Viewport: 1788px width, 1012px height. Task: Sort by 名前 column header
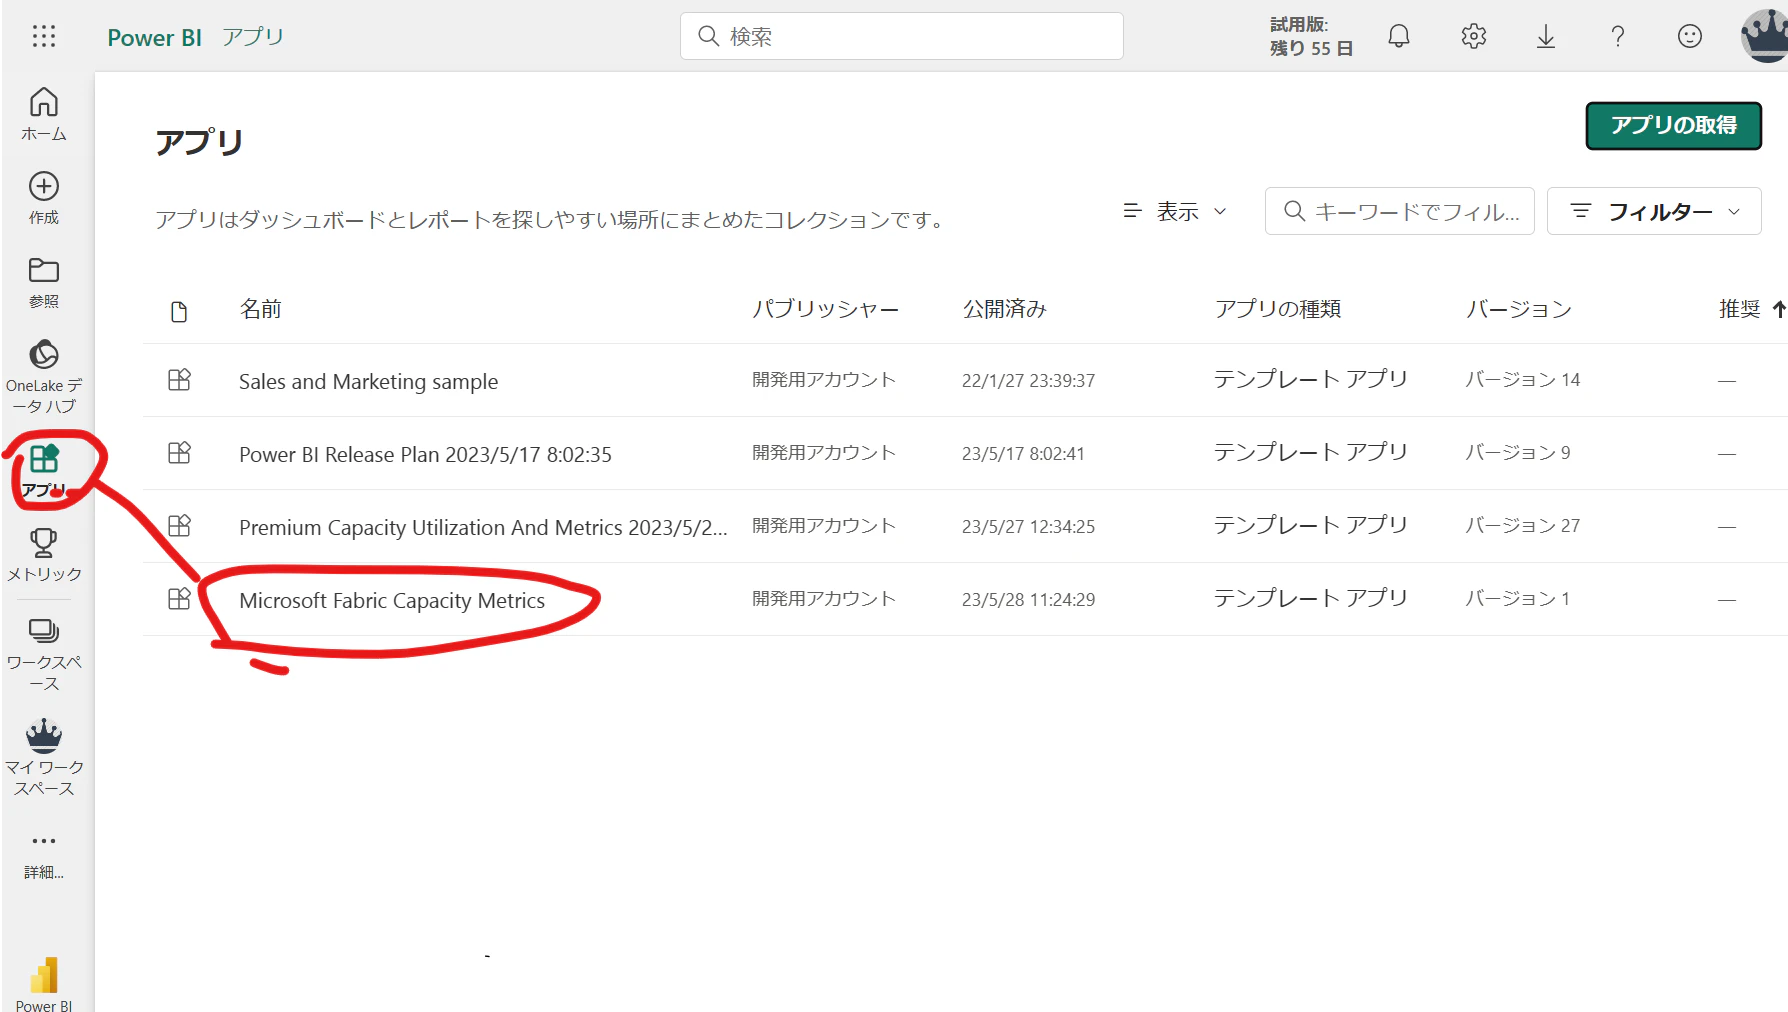[261, 309]
